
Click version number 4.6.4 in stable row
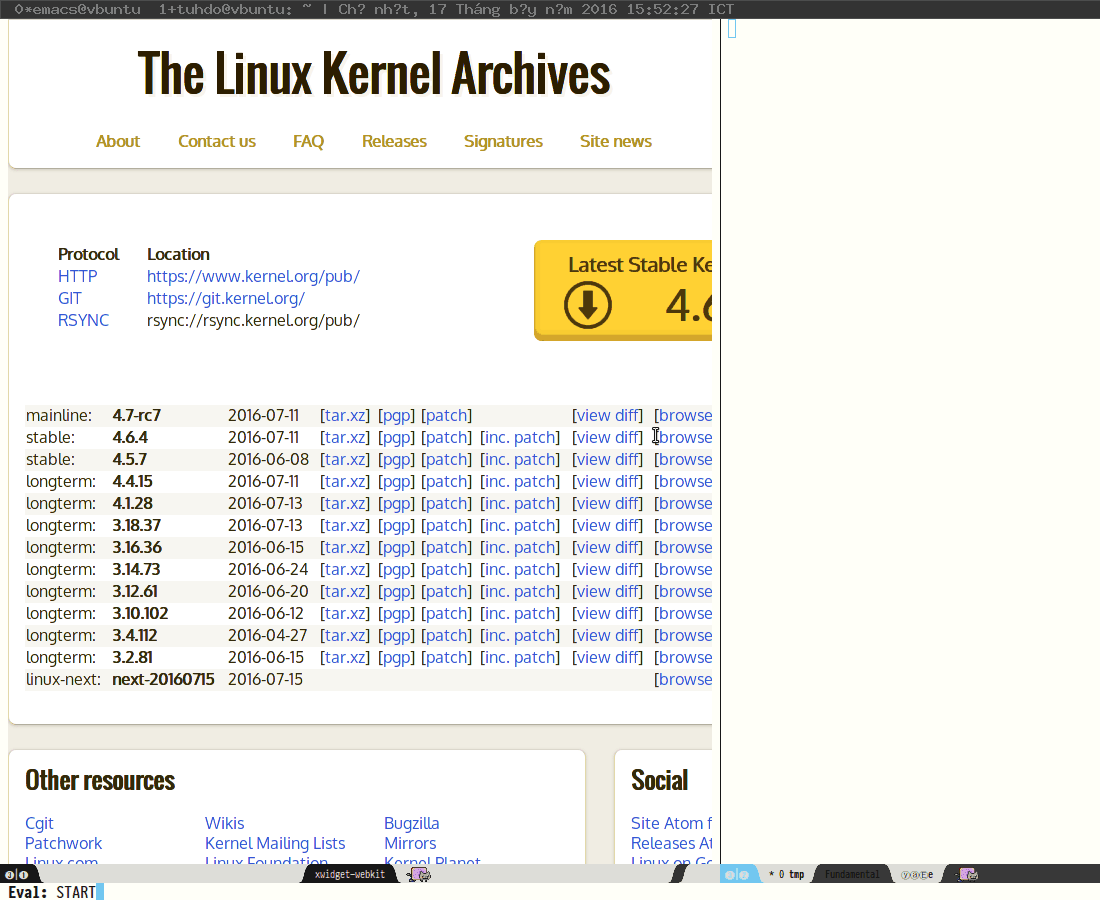click(x=130, y=437)
